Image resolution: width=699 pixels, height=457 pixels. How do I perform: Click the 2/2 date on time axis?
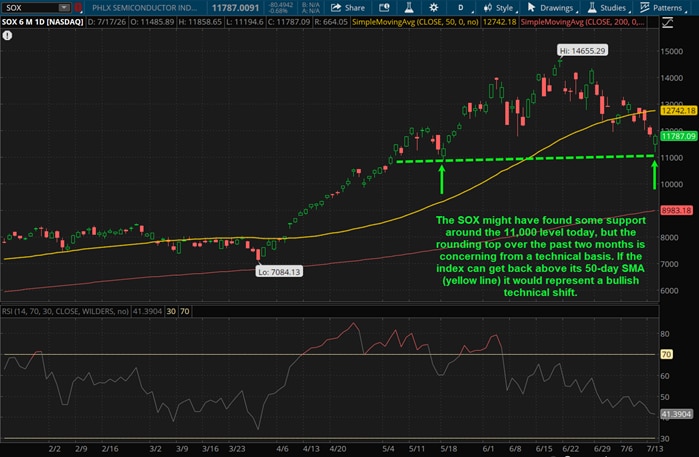(x=54, y=449)
